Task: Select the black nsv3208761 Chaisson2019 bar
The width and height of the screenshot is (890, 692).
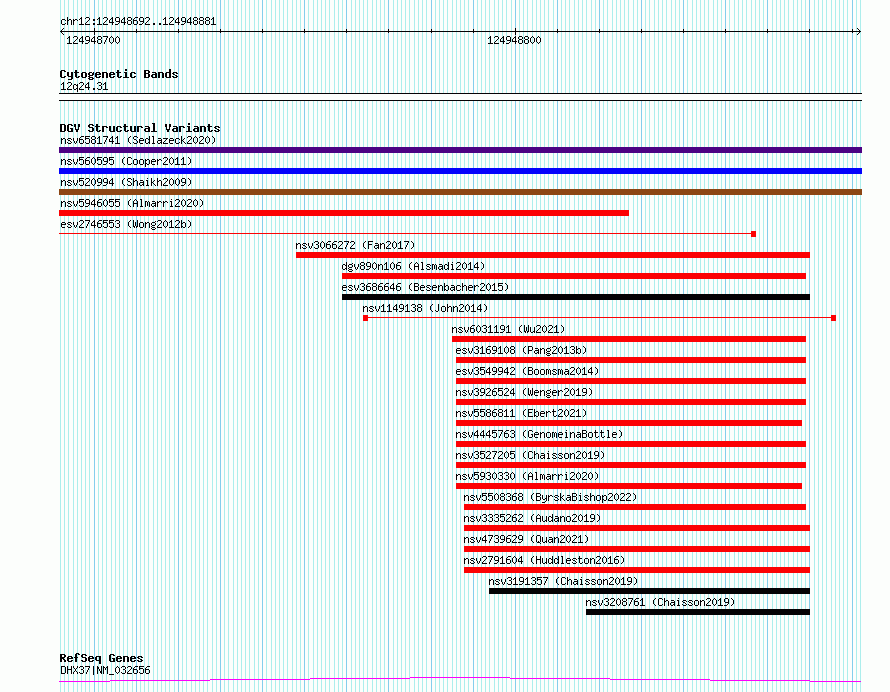Action: pos(698,612)
